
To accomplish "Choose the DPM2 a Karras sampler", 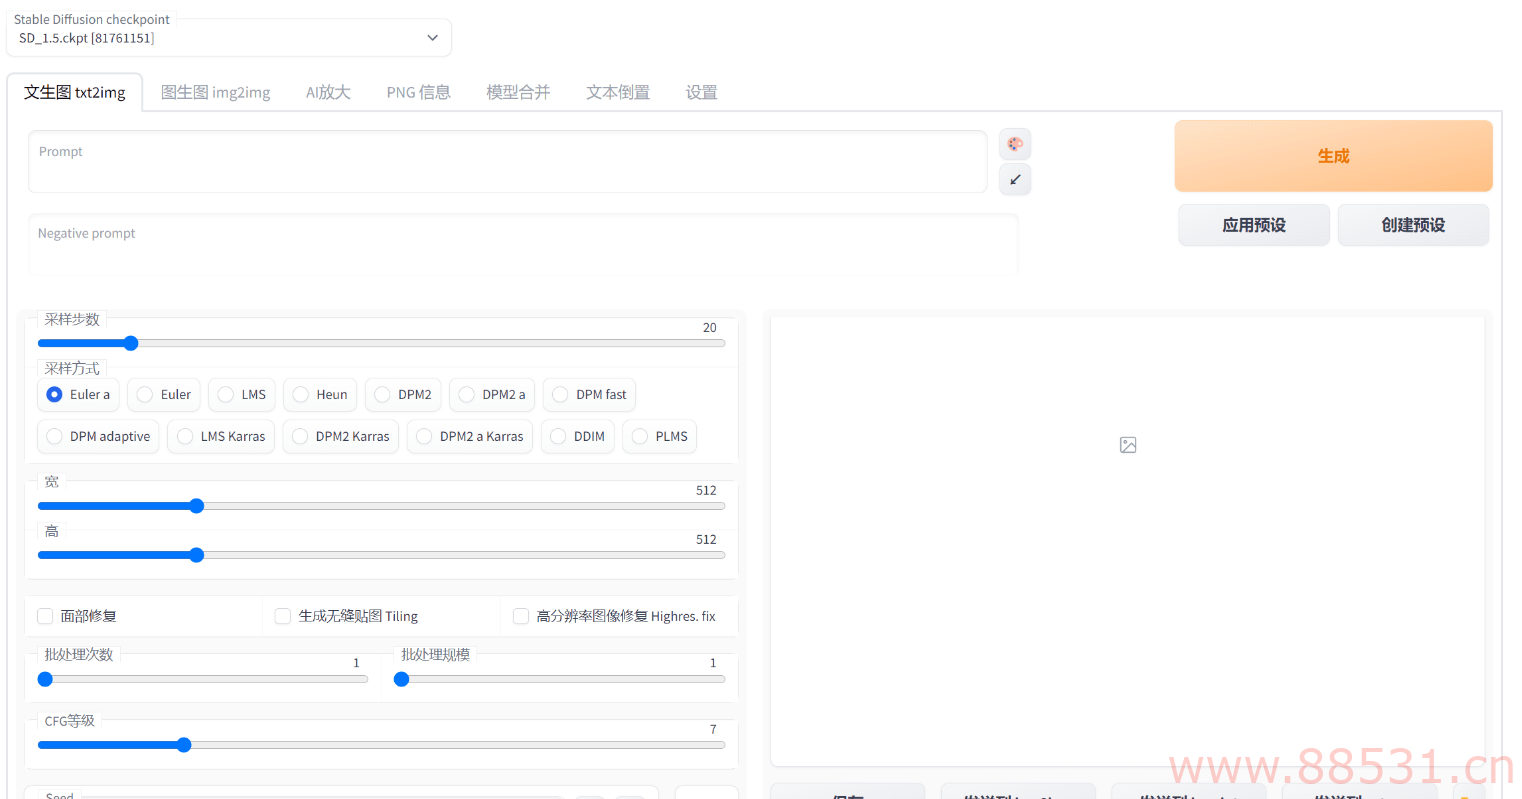I will pos(470,437).
